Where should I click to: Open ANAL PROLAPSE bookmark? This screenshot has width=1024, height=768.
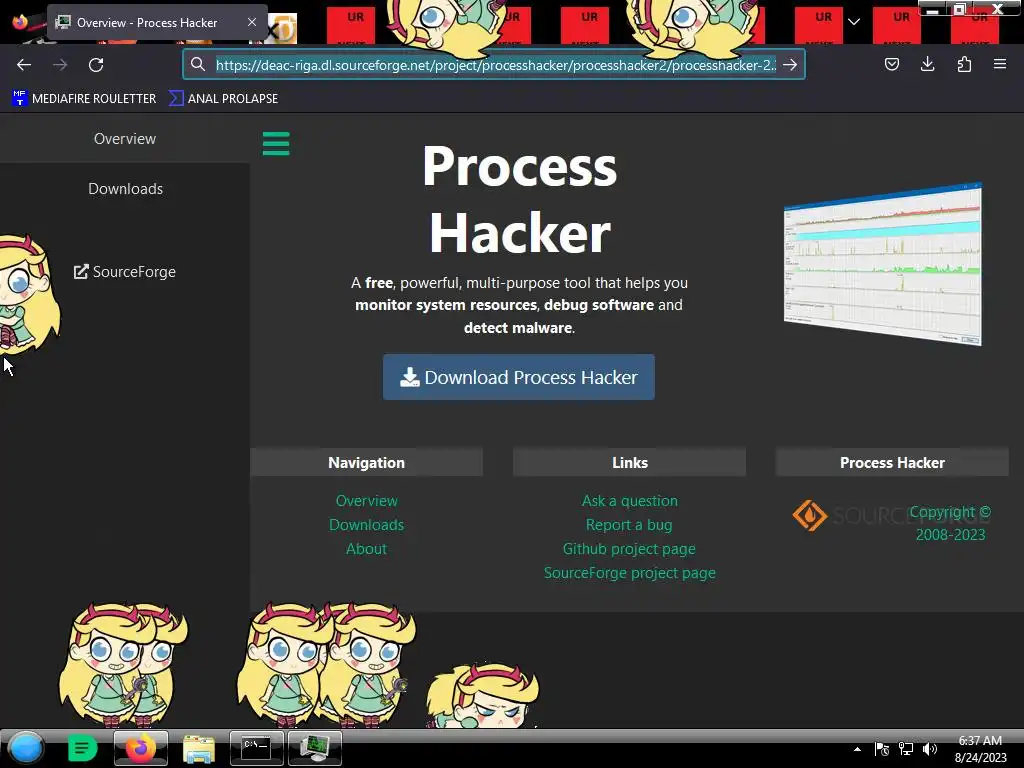point(223,99)
